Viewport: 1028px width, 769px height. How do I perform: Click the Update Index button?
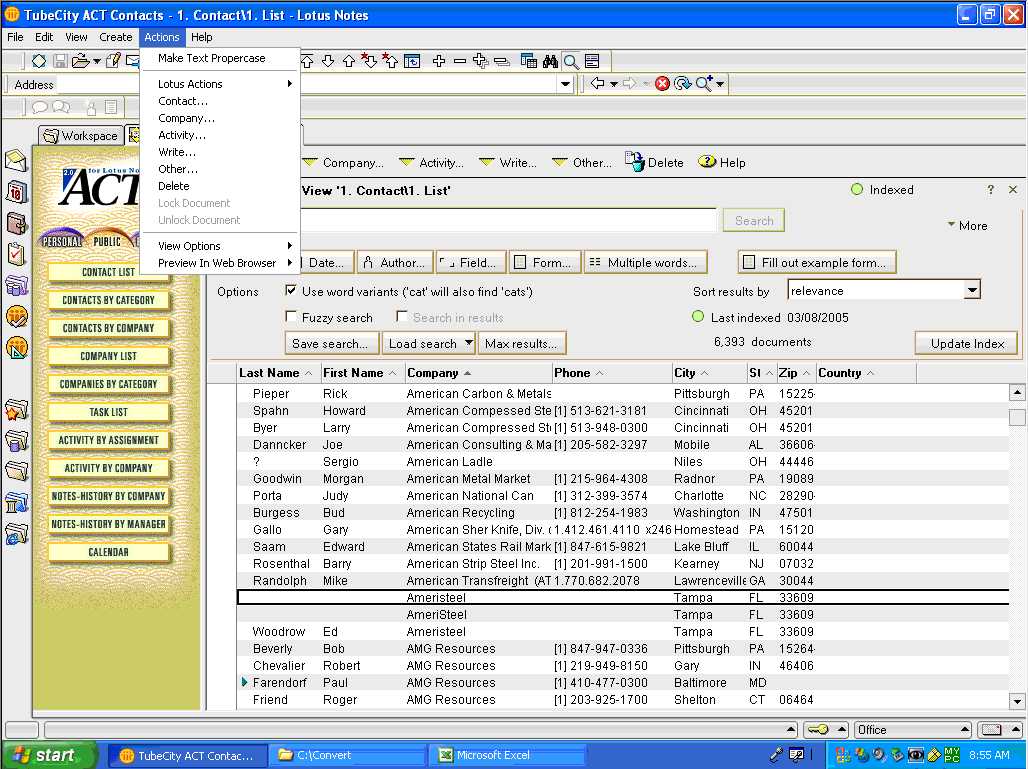tap(967, 344)
